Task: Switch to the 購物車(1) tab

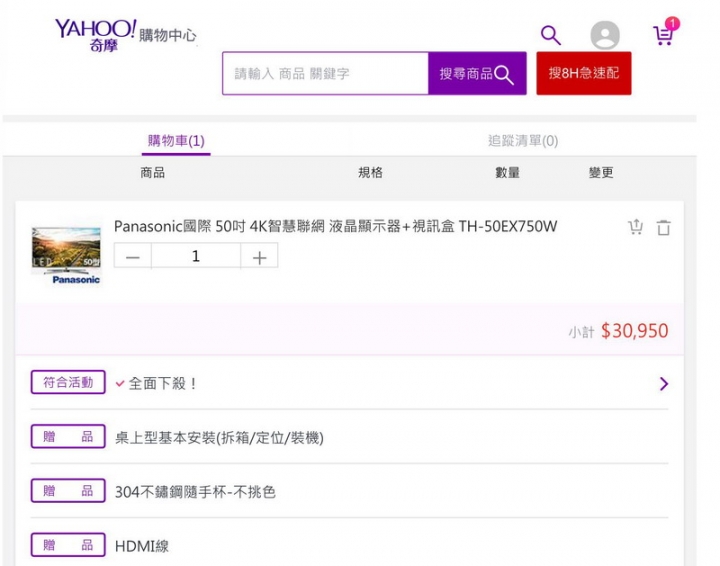Action: click(176, 141)
